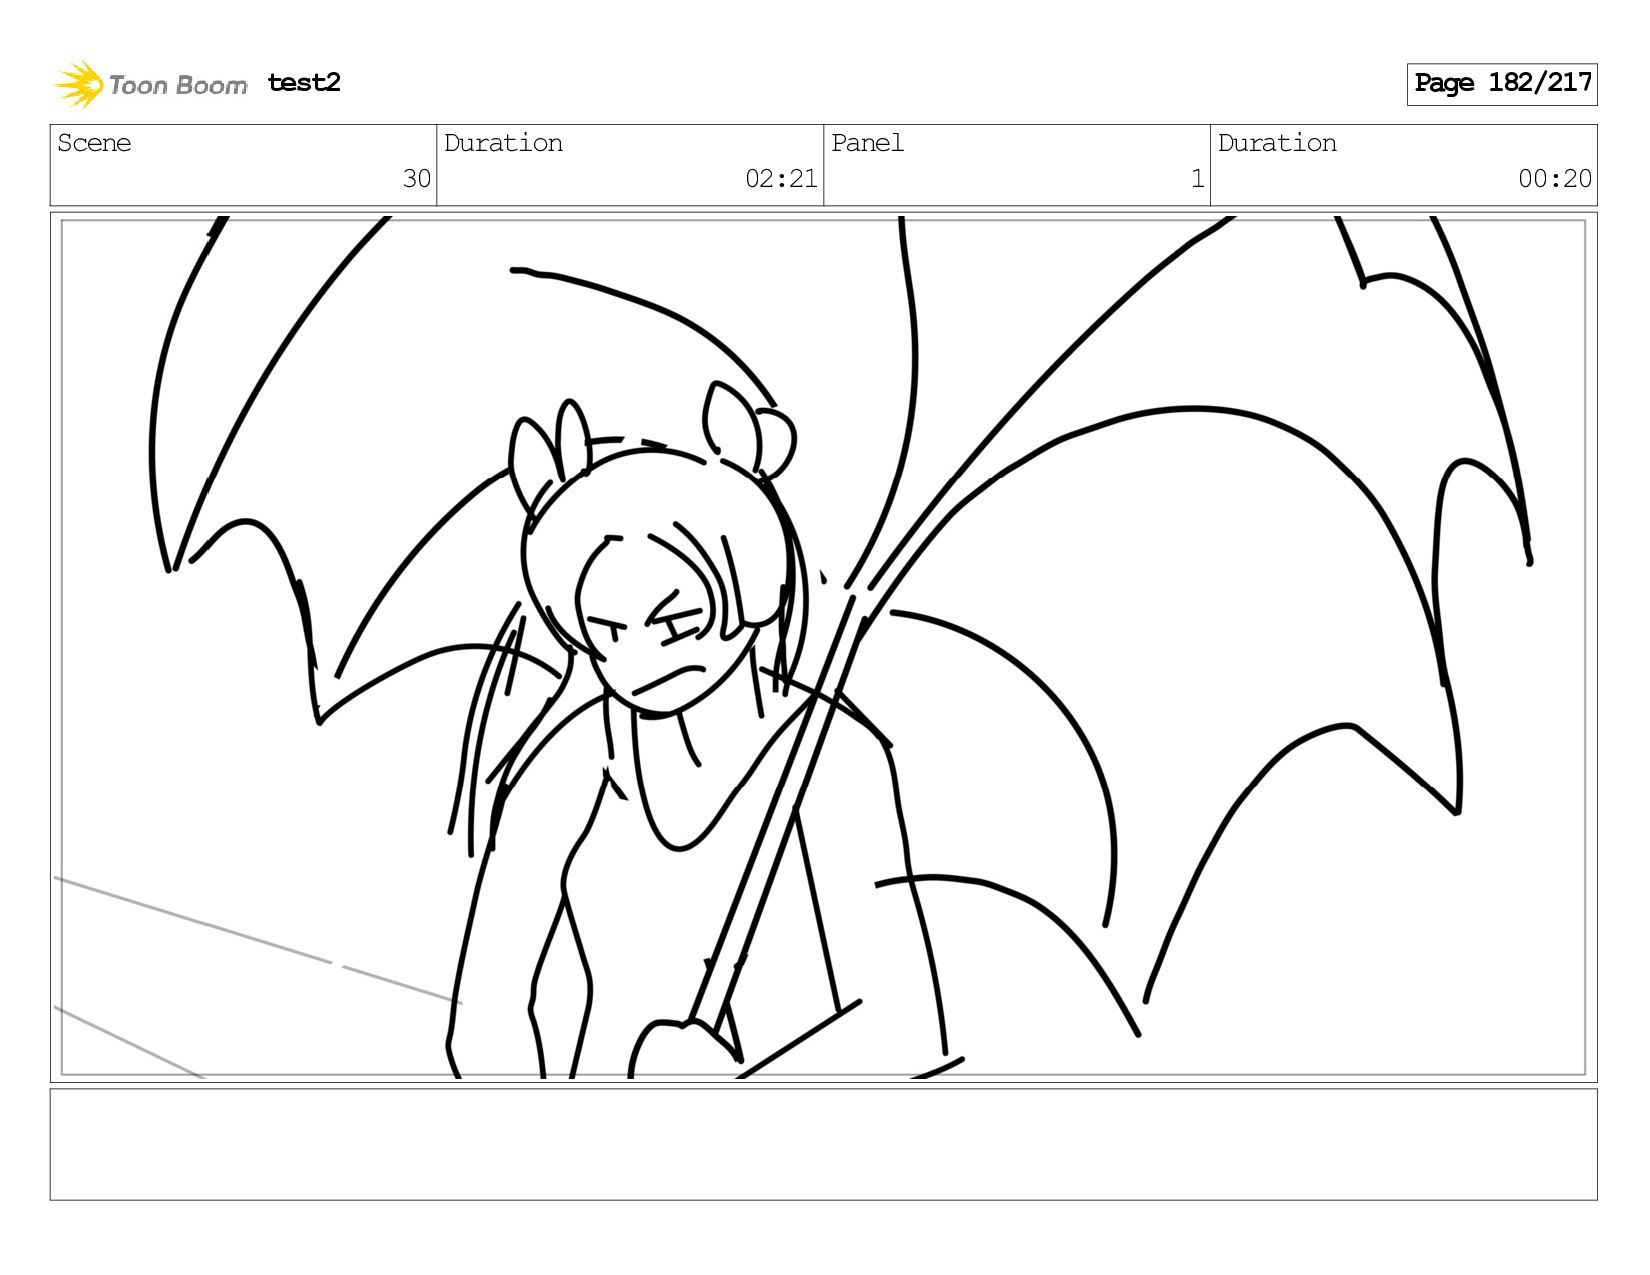The width and height of the screenshot is (1650, 1275).
Task: Click the empty notes box below panel
Action: pyautogui.click(x=823, y=1144)
